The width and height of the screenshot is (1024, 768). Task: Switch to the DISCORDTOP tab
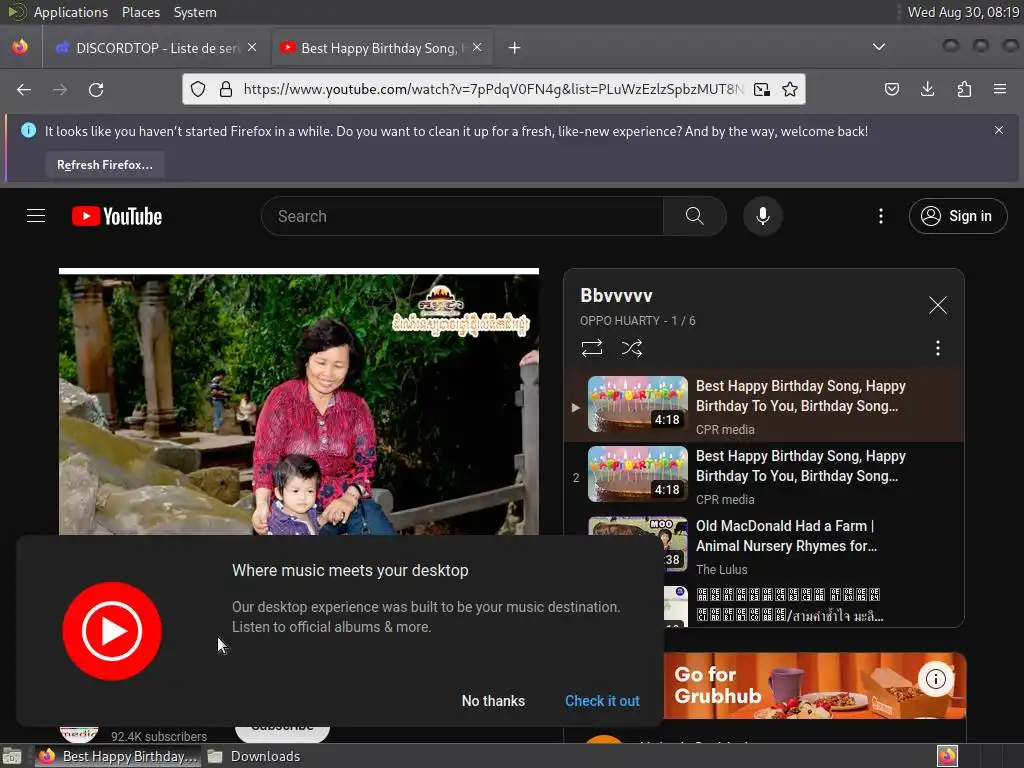155,48
